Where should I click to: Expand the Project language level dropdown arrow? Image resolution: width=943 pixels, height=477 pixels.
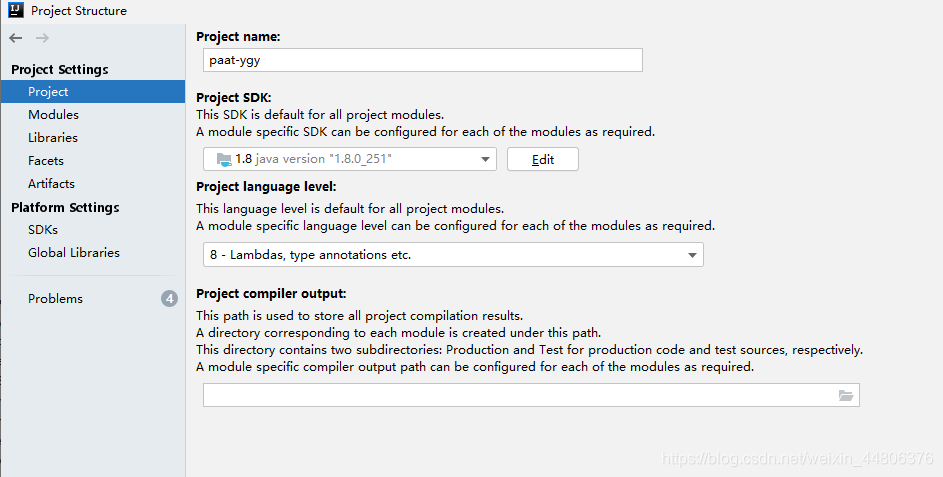[x=692, y=255]
